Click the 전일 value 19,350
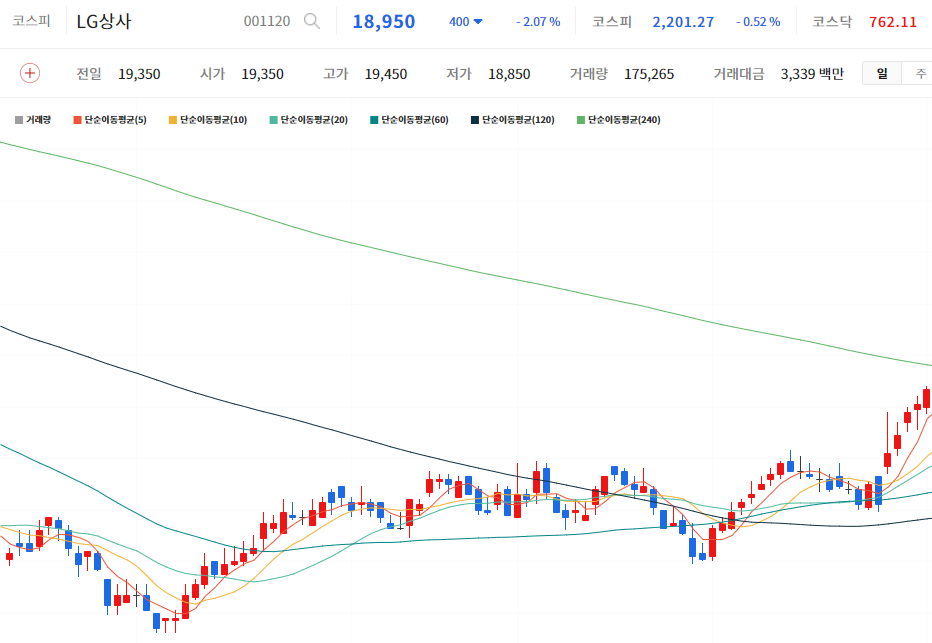 coord(139,74)
